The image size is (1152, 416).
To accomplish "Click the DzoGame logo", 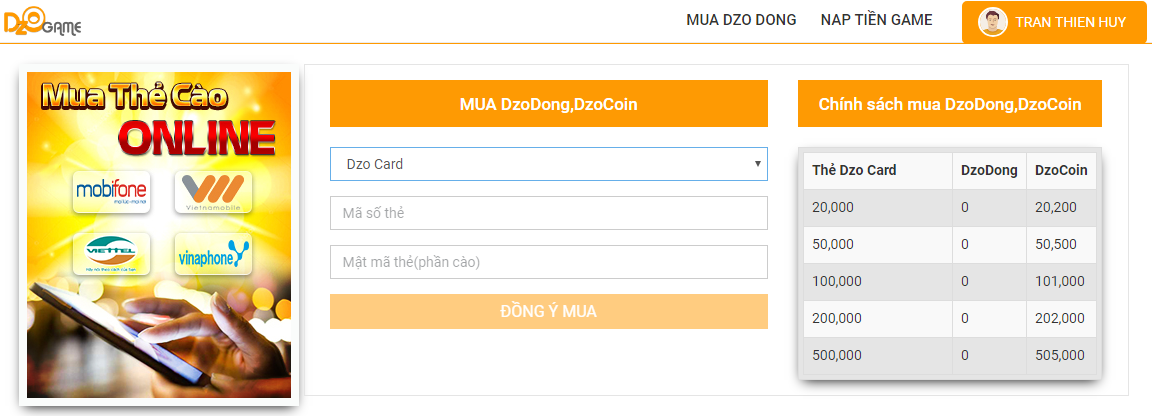I will [x=42, y=22].
